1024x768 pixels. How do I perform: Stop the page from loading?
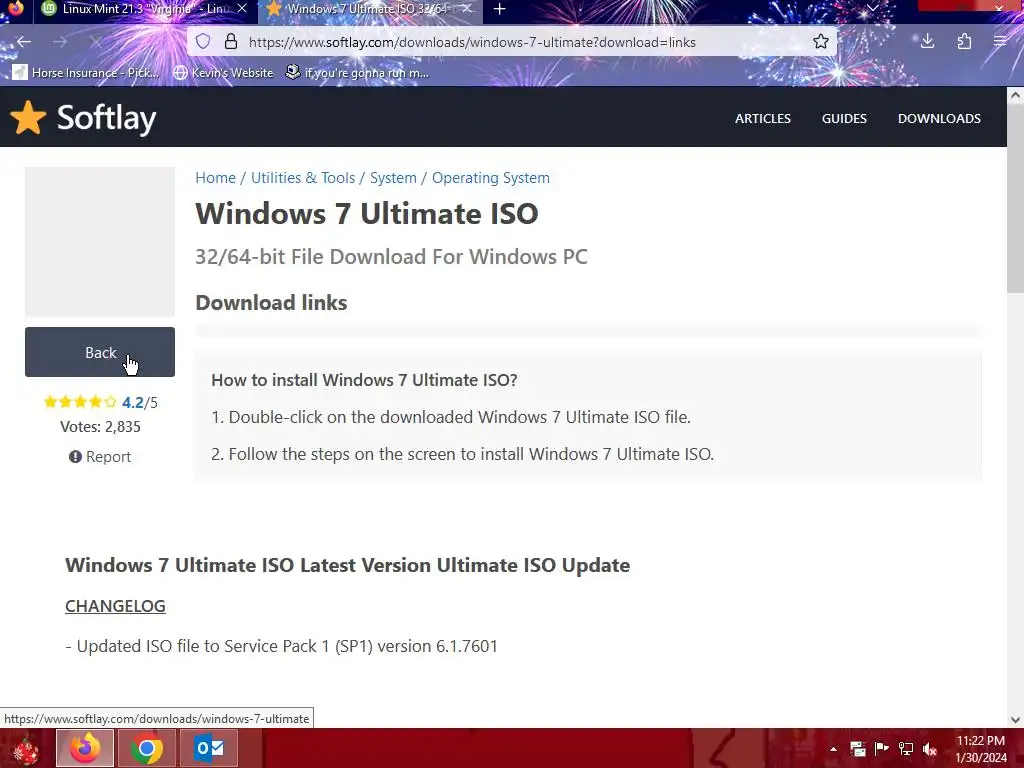[95, 42]
